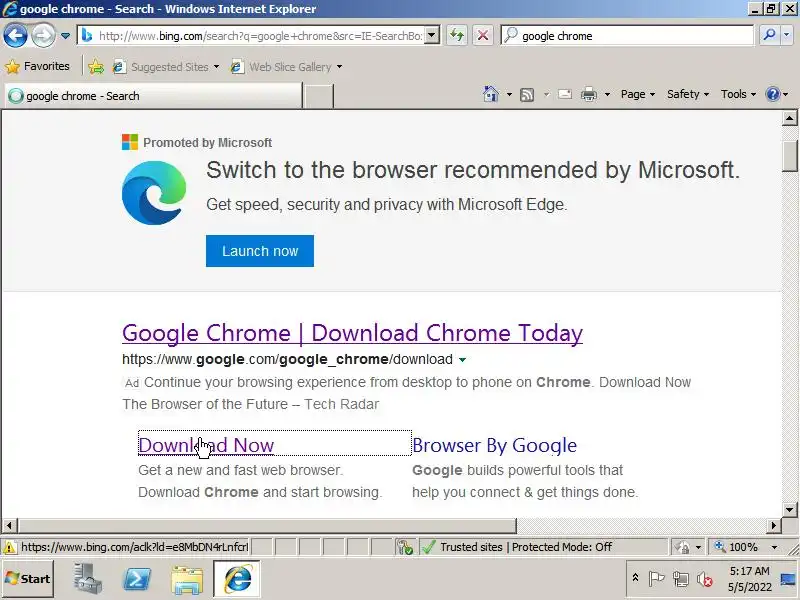Screen dimensions: 800x600
Task: Click the status bar warning icon
Action: pos(9,547)
